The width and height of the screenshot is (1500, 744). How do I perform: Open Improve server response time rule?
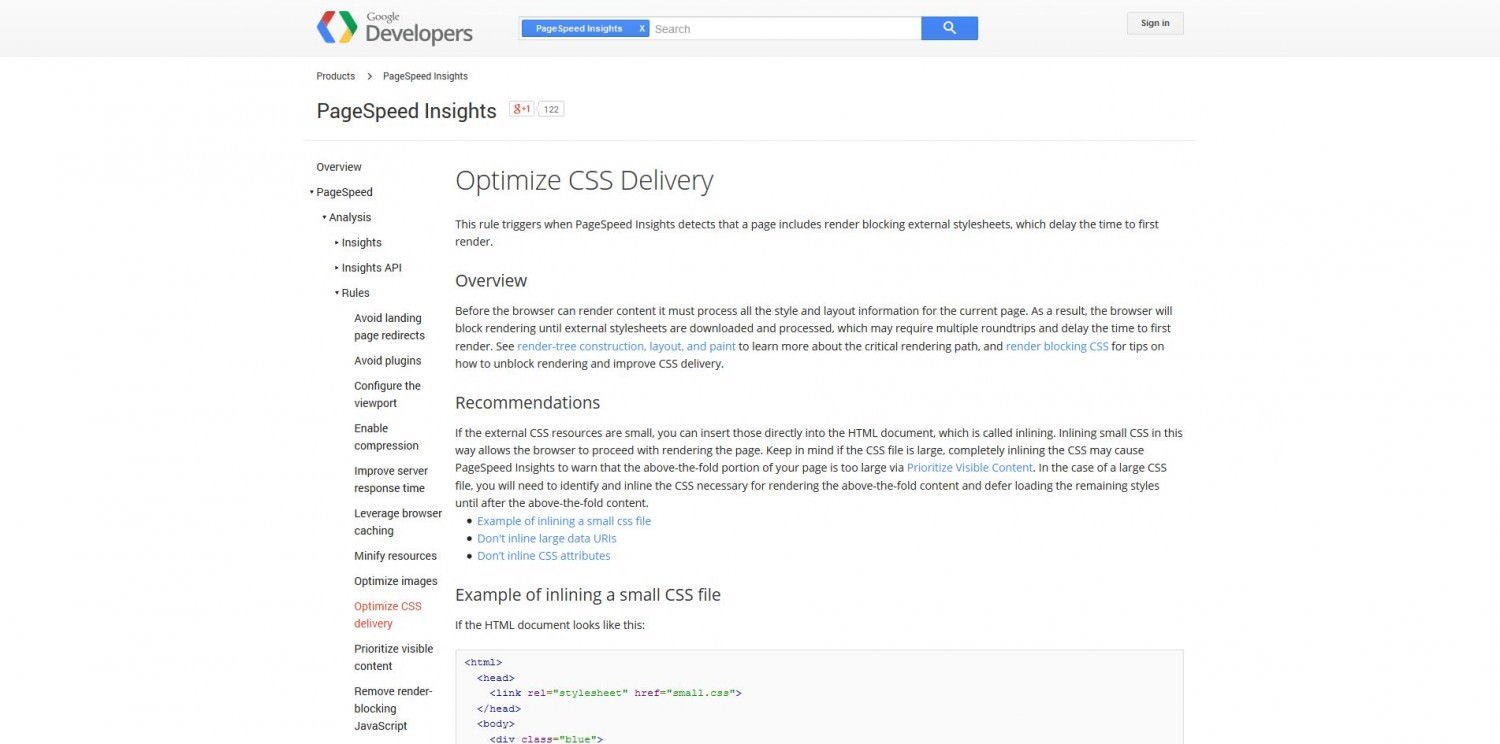click(391, 479)
